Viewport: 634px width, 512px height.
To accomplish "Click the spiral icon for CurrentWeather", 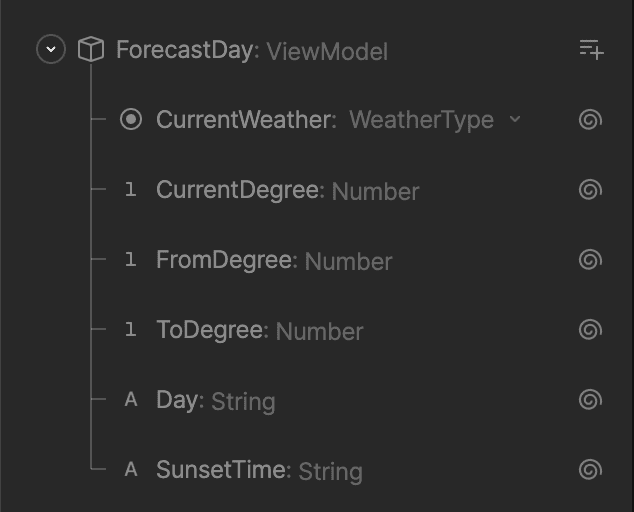I will click(x=590, y=120).
